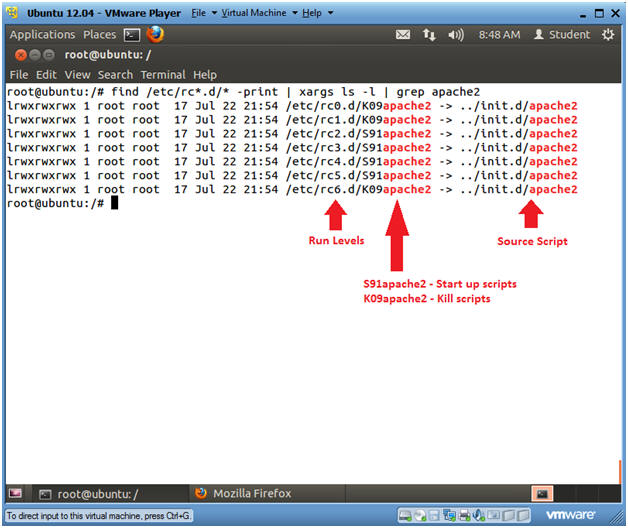Click the VMware window resize grip
This screenshot has height=528, width=628.
tap(617, 518)
